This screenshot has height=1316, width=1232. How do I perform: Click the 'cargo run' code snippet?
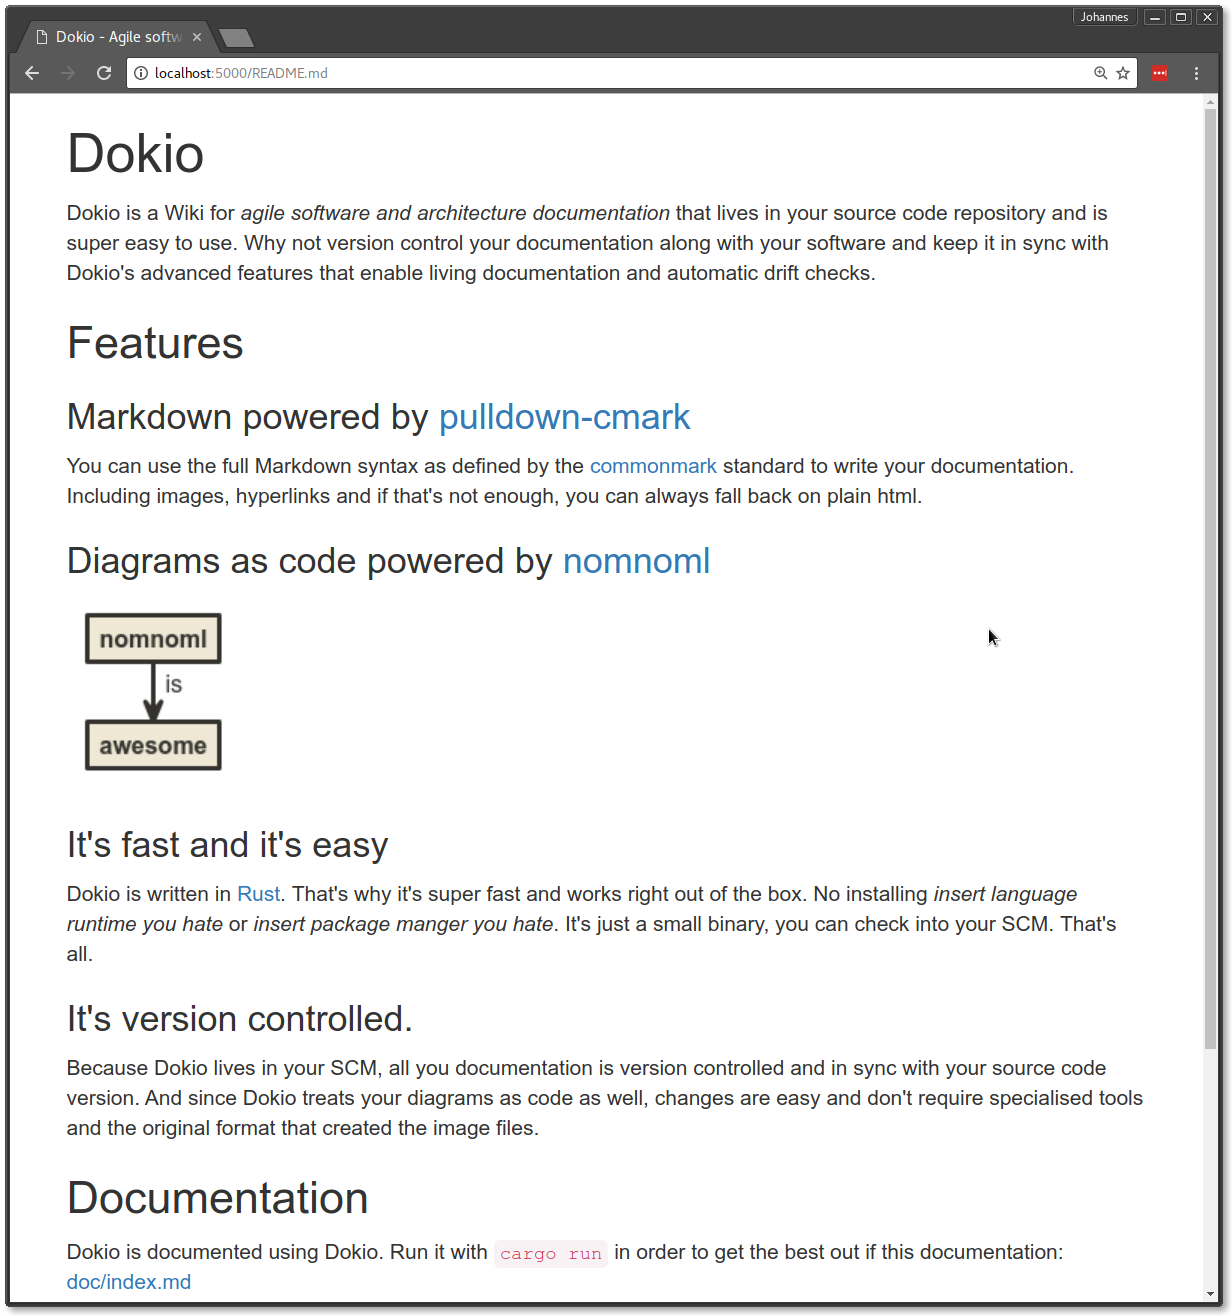coord(551,1254)
